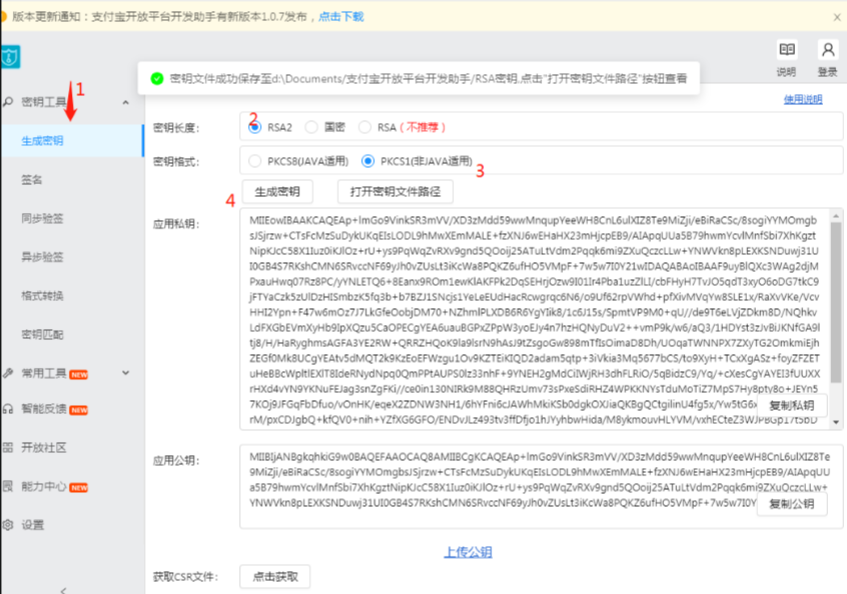
Task: Open the 说明 book icon
Action: [786, 50]
